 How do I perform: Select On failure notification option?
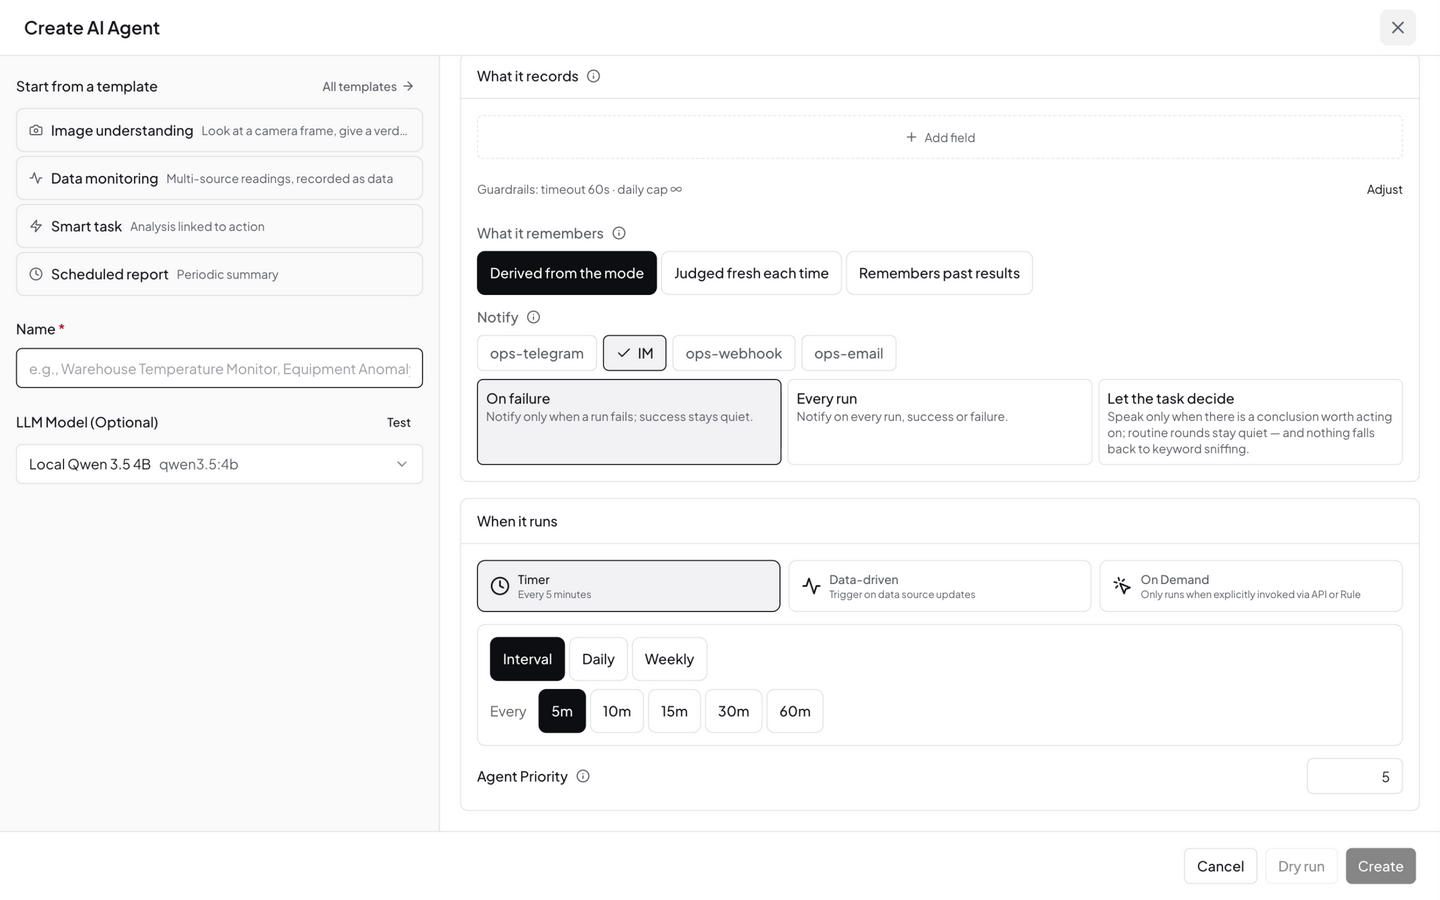(629, 422)
